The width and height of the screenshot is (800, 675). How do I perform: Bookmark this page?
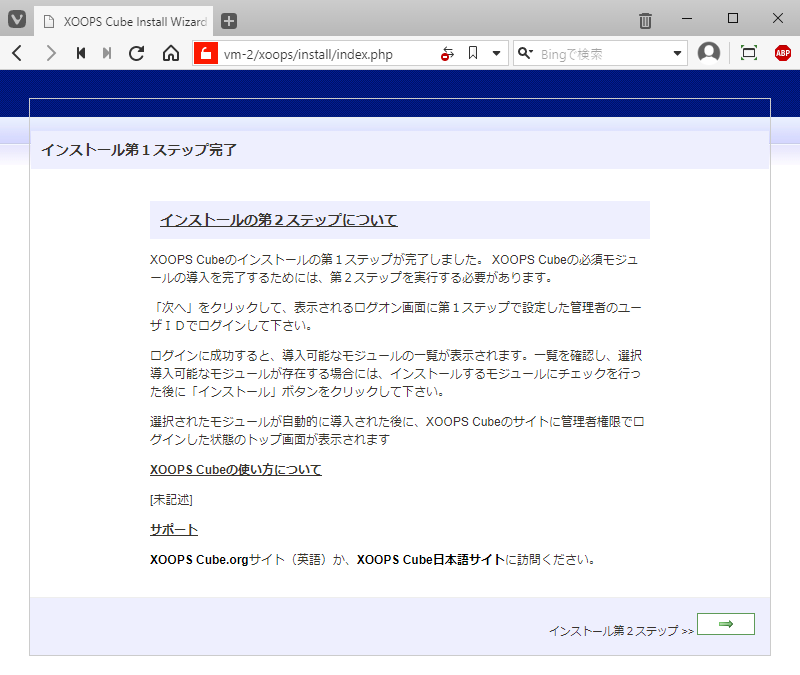pos(473,53)
